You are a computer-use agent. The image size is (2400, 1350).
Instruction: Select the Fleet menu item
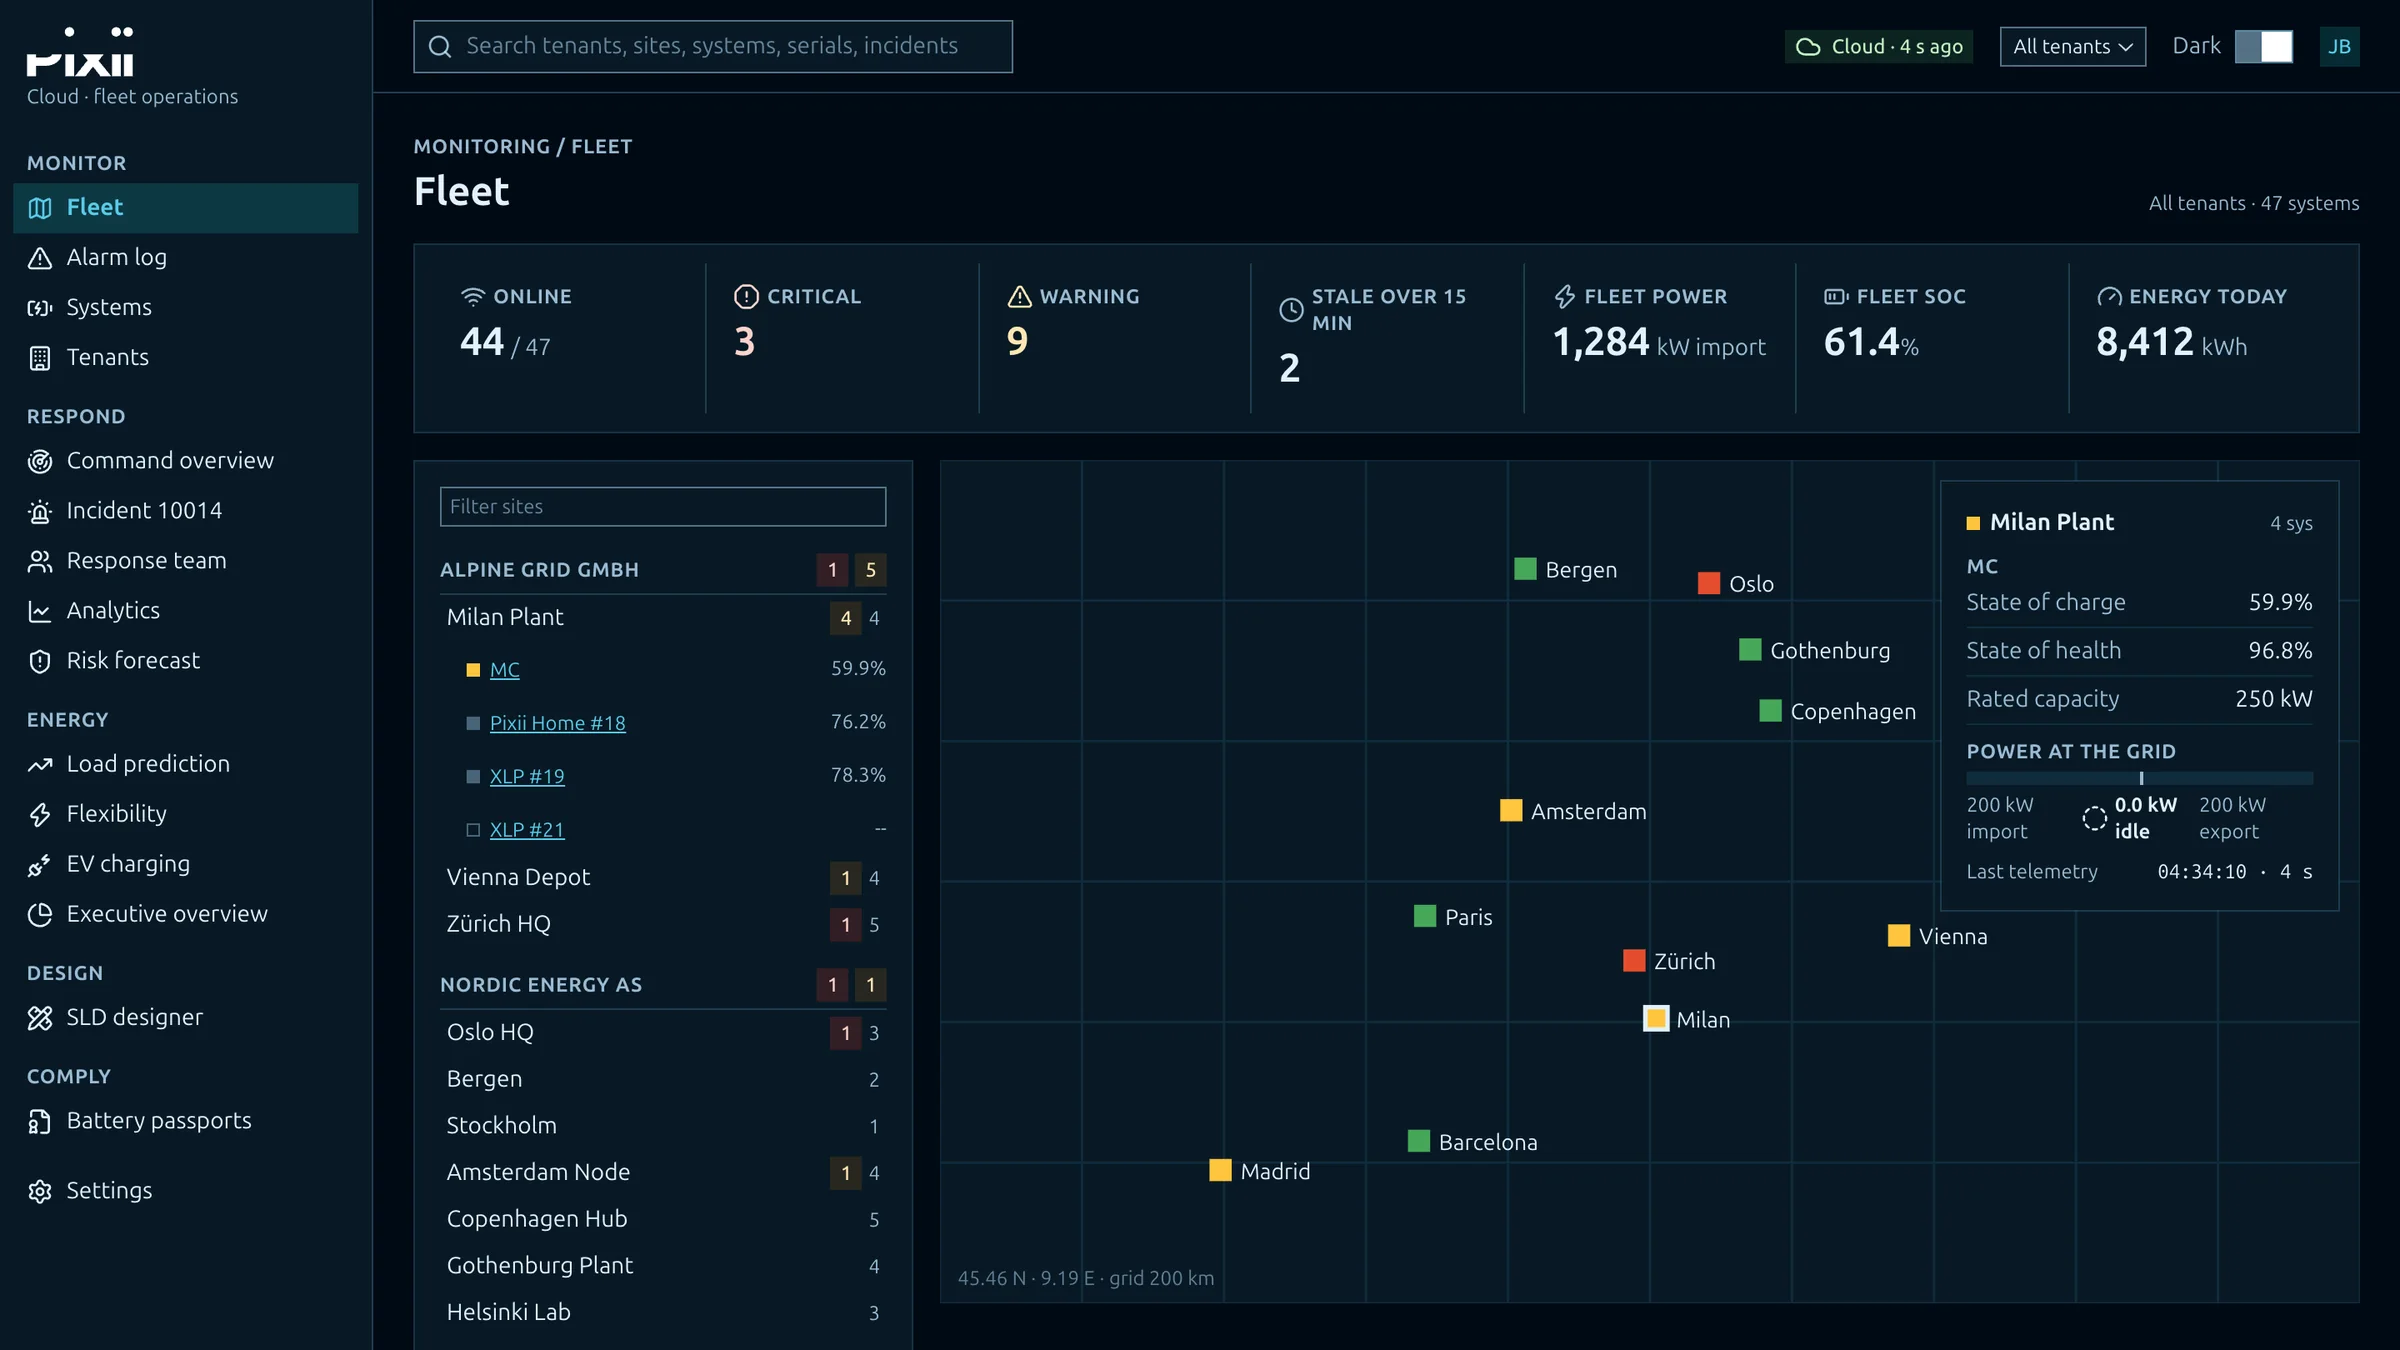click(185, 207)
